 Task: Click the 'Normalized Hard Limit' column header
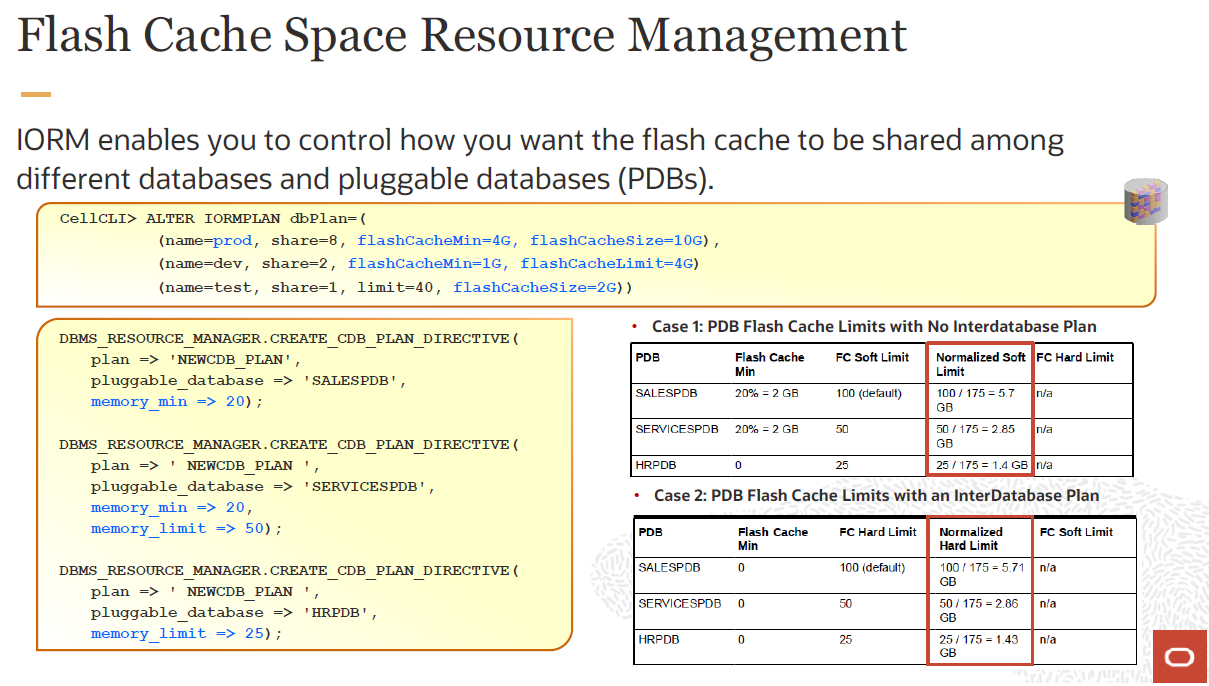coord(970,539)
